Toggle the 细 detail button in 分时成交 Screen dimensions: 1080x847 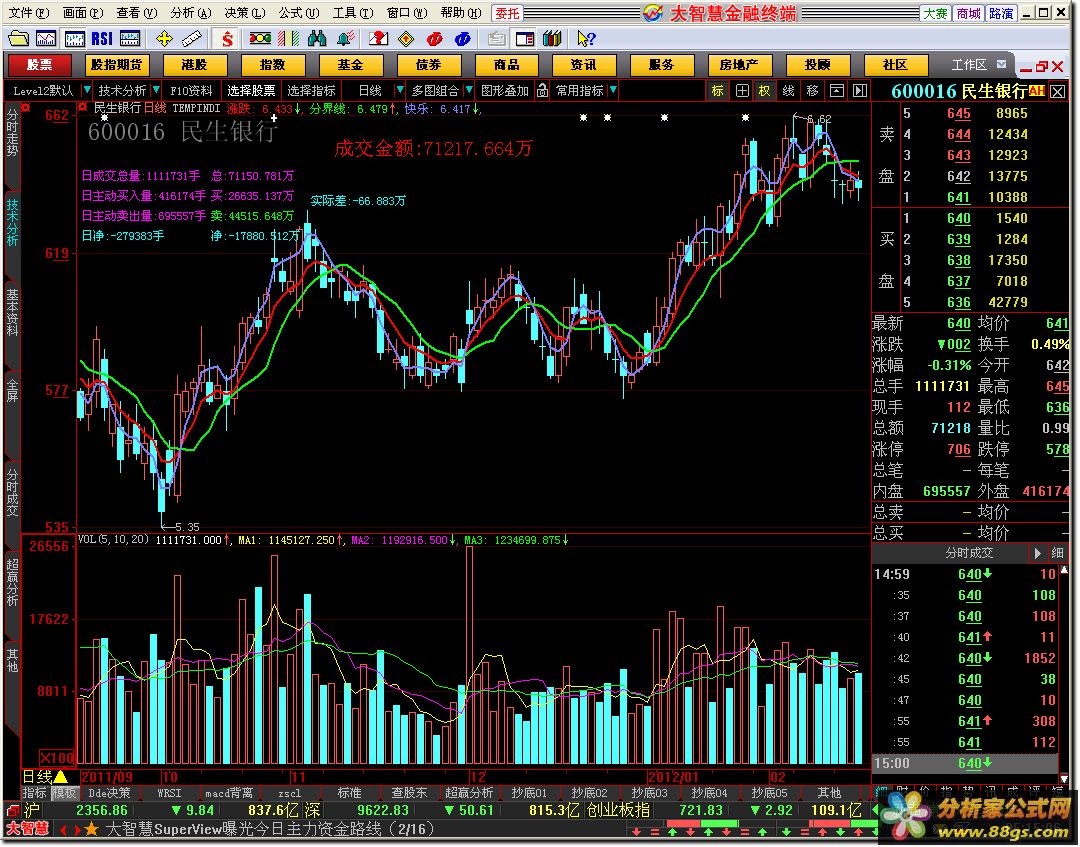1057,553
